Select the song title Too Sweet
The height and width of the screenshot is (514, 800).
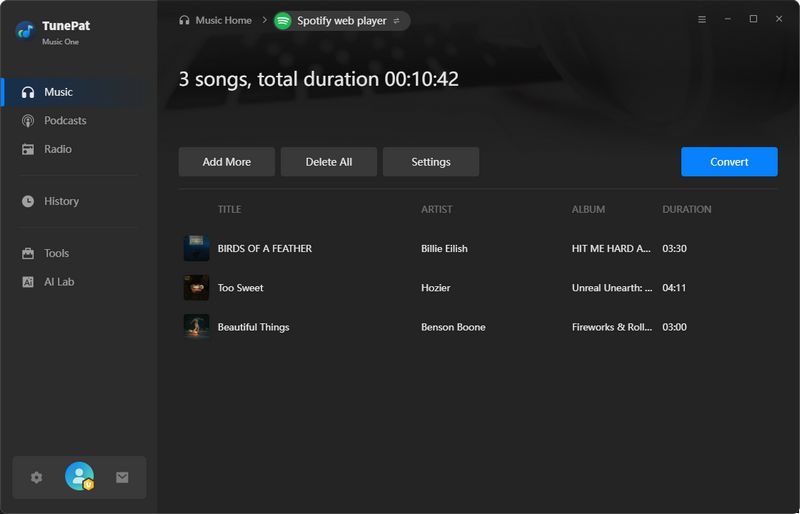[240, 288]
